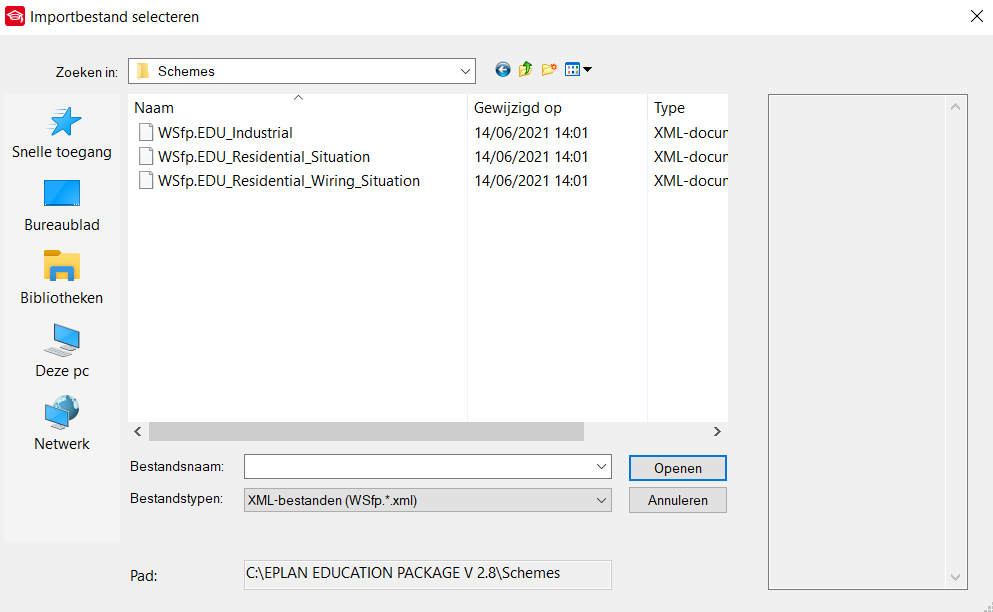Image resolution: width=993 pixels, height=612 pixels.
Task: Sort files by Gewijzigd op column
Action: point(557,108)
